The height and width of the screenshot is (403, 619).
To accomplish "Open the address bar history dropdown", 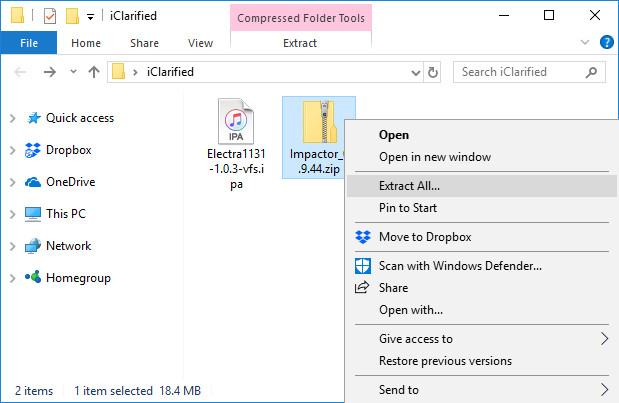I will pyautogui.click(x=416, y=72).
